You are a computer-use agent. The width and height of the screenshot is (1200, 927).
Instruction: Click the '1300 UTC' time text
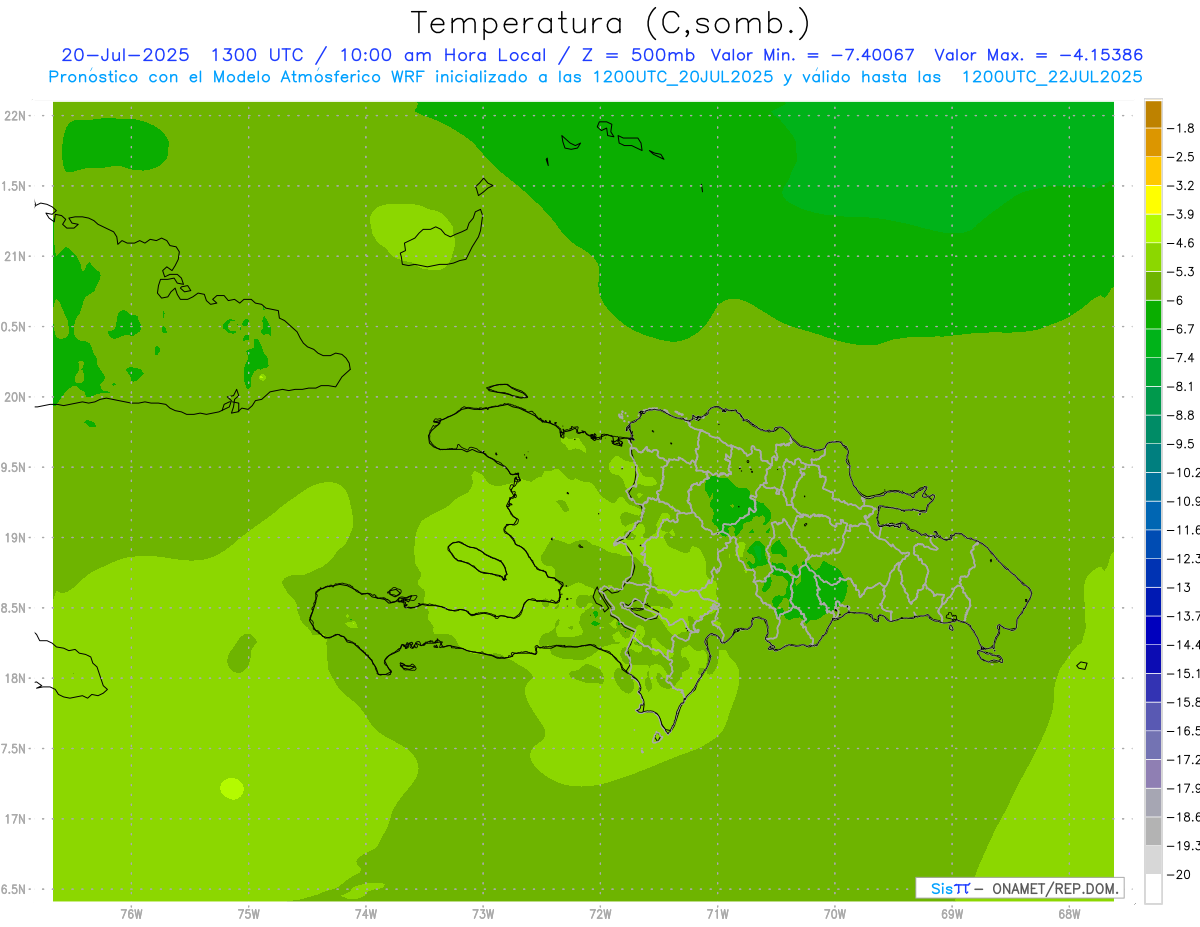(255, 55)
